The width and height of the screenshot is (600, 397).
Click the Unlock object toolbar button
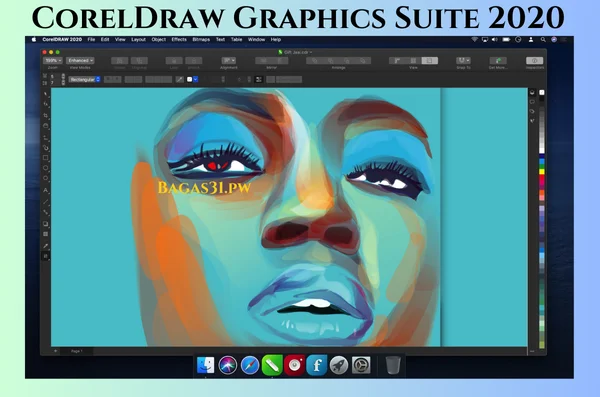194,60
